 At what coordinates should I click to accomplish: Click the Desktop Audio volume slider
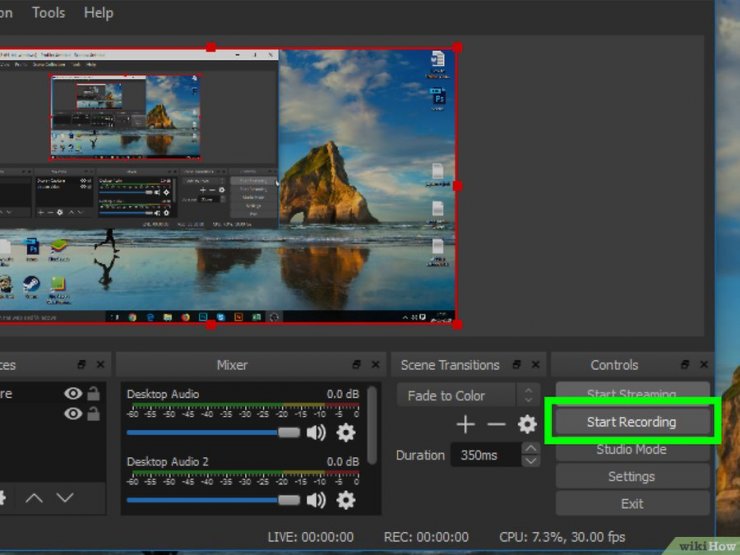coord(213,433)
